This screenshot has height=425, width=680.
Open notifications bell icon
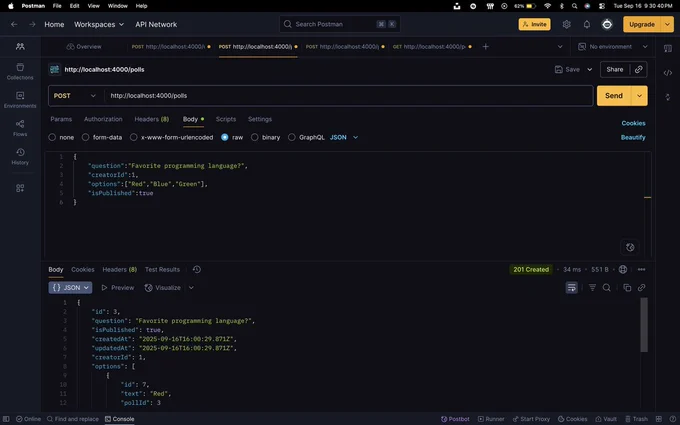[x=586, y=24]
